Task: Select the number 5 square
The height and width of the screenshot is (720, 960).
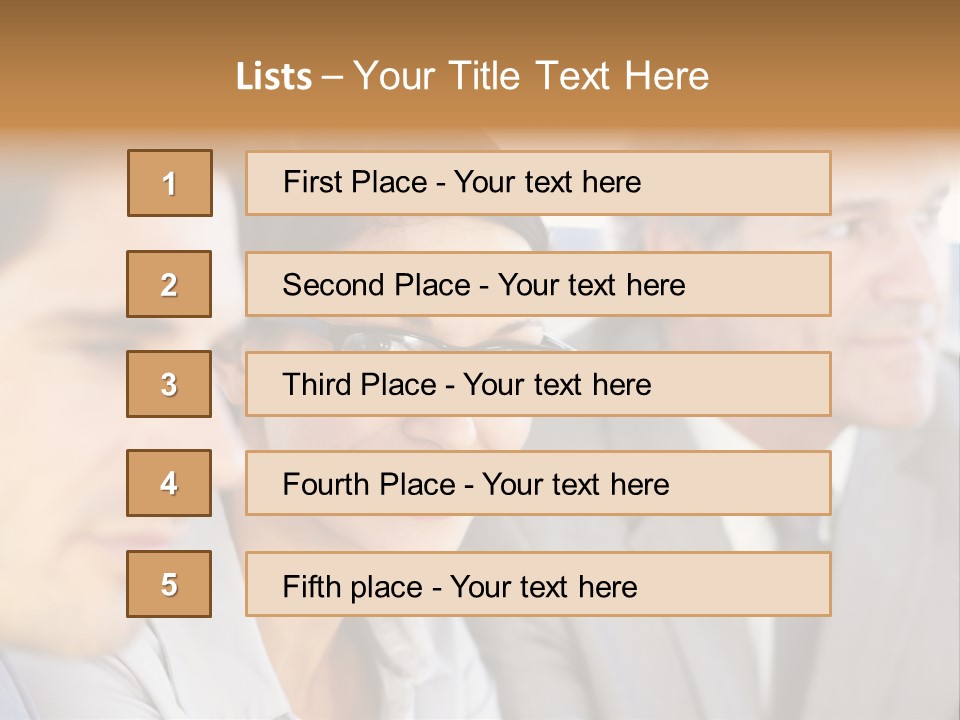Action: pos(169,584)
